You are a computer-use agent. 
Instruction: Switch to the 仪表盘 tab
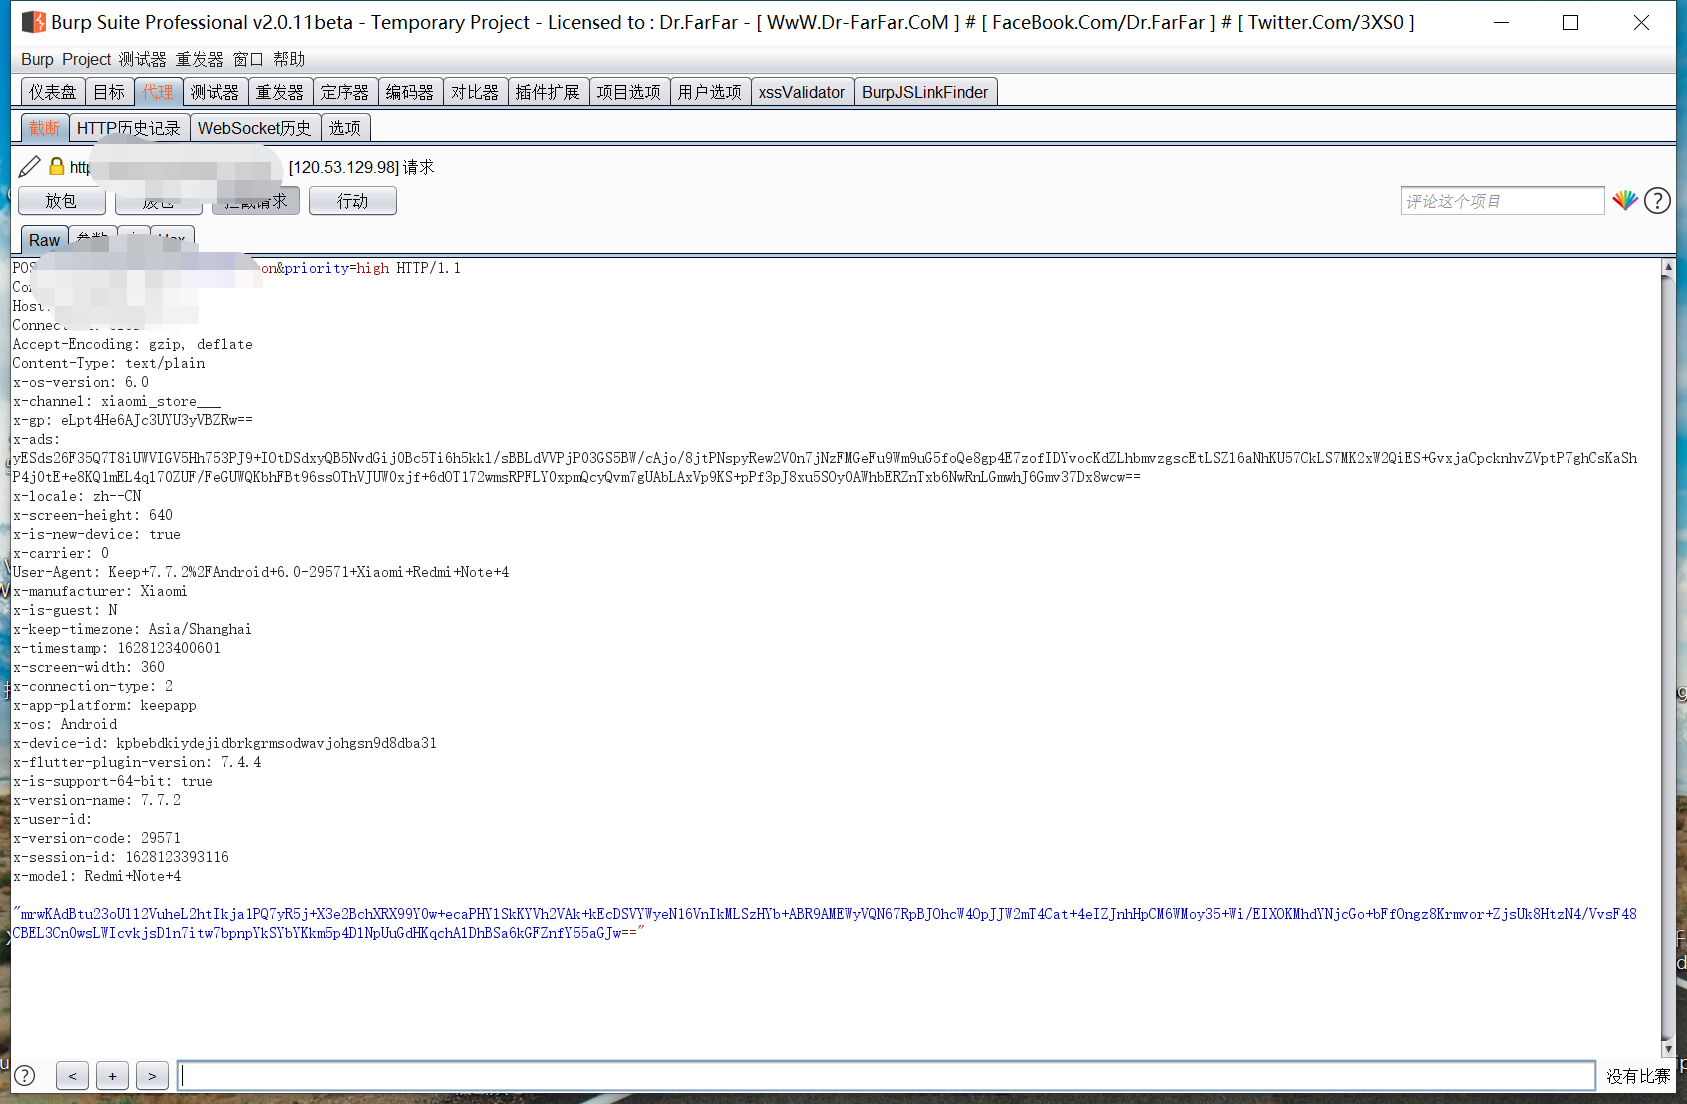click(53, 92)
